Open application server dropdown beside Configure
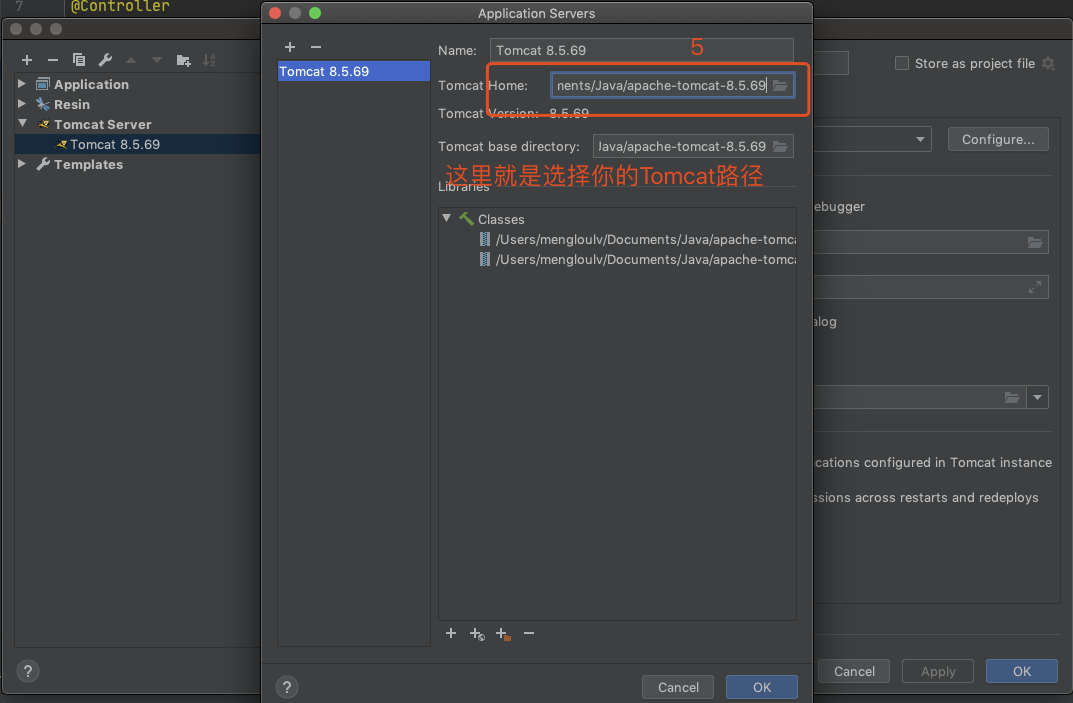The width and height of the screenshot is (1073, 703). 920,140
